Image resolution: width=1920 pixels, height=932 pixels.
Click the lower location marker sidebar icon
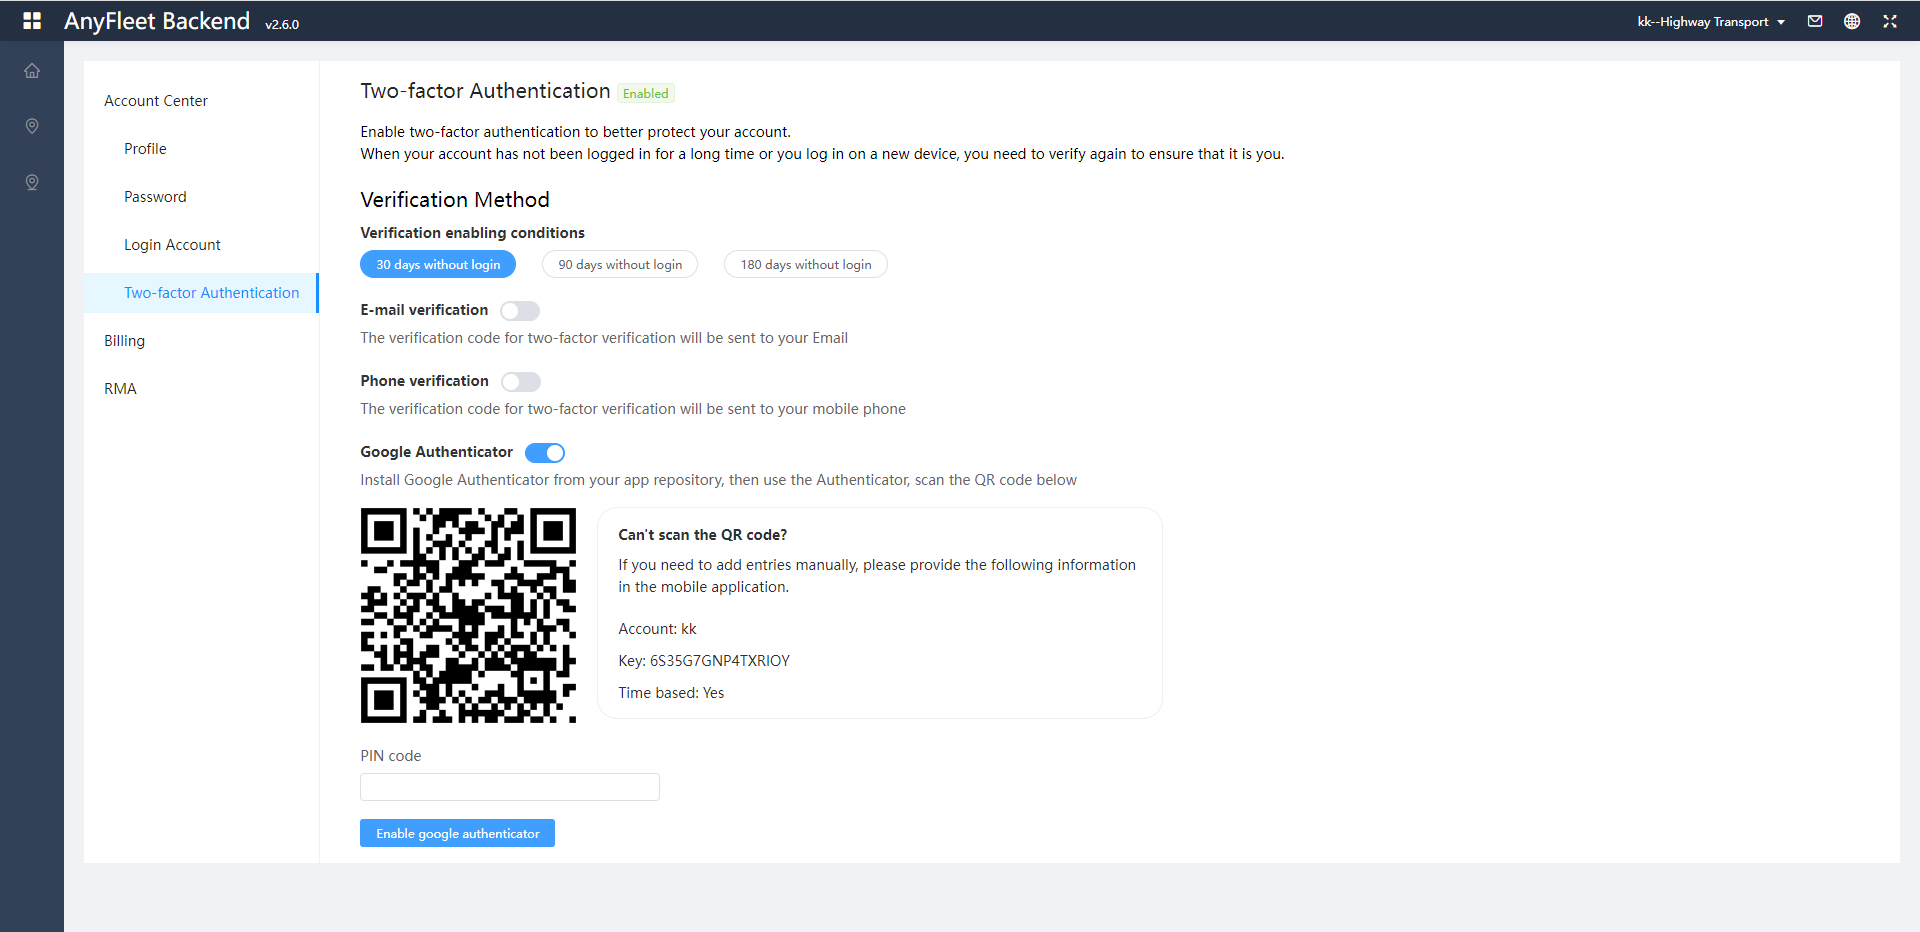pos(32,182)
